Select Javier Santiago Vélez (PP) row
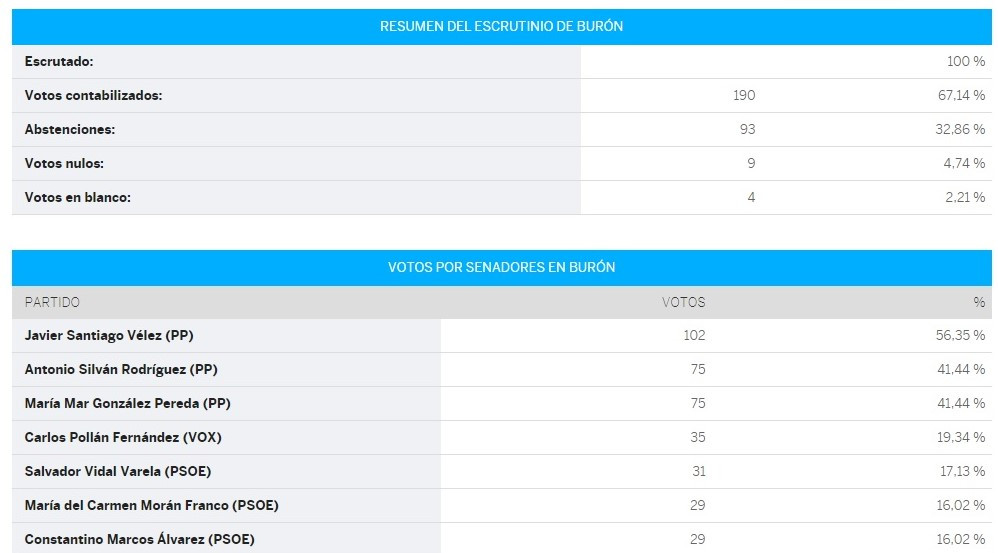 tap(502, 335)
